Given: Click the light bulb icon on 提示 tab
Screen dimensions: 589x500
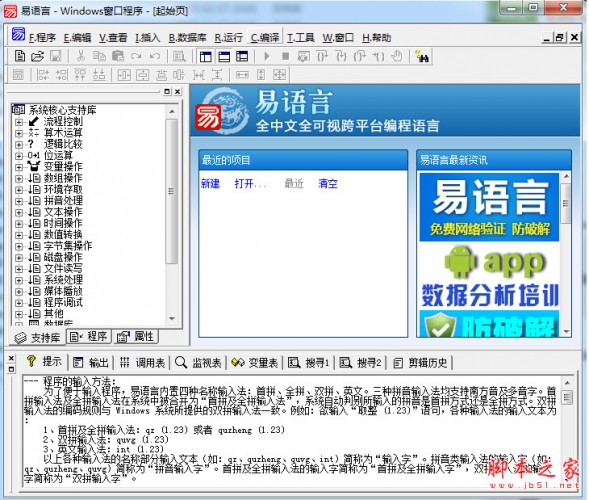Looking at the screenshot, I should click(31, 361).
